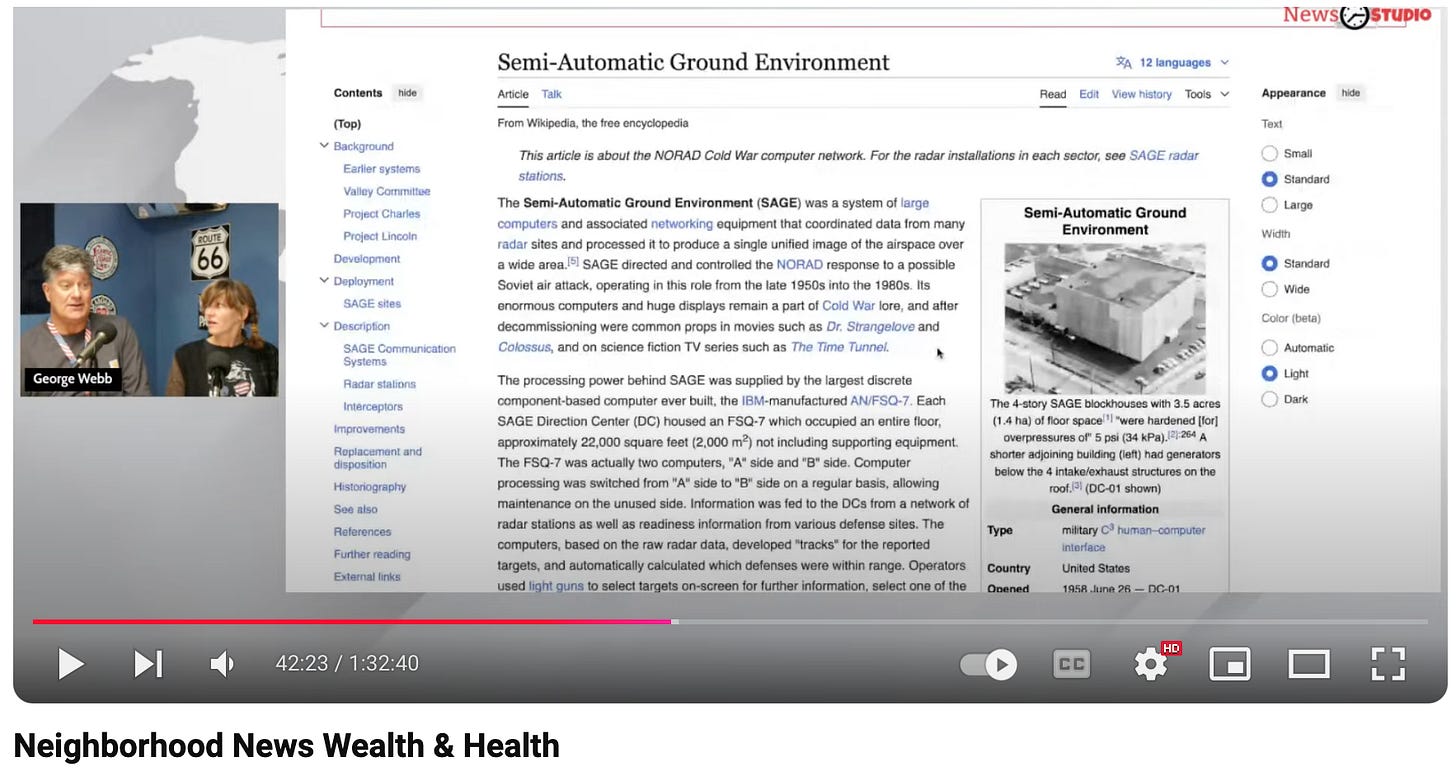Seek along the red video progress bar
This screenshot has height=782, width=1456.
(x=352, y=622)
